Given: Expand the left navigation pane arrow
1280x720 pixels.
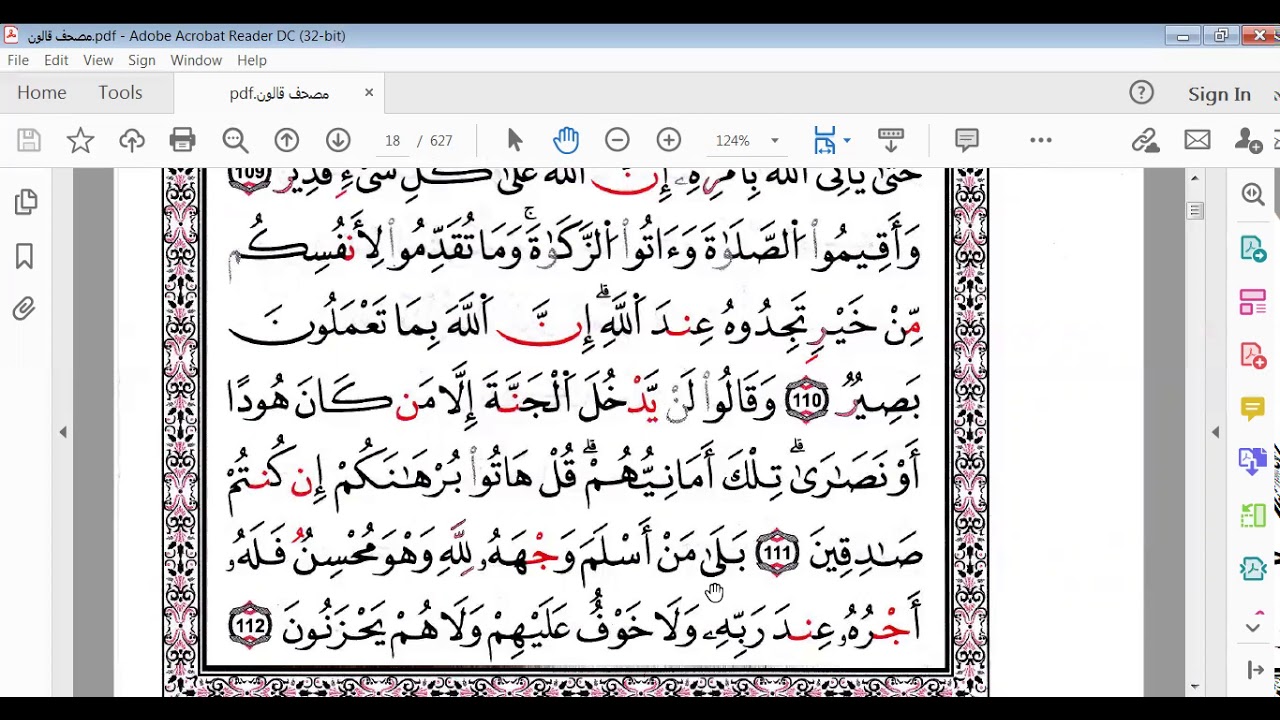Looking at the screenshot, I should (x=63, y=432).
